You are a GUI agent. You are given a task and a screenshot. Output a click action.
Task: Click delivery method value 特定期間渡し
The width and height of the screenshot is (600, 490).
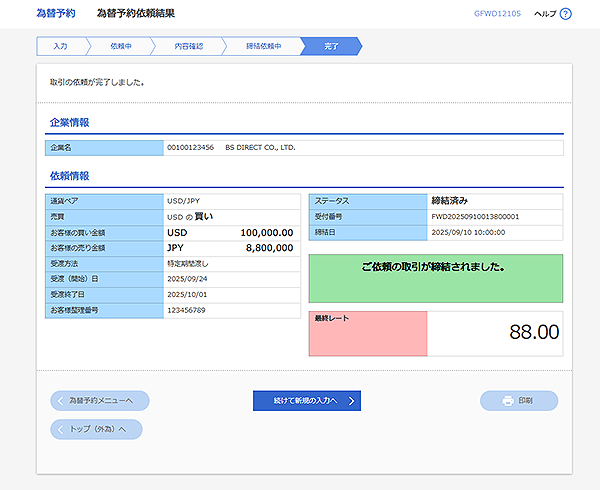click(x=188, y=264)
